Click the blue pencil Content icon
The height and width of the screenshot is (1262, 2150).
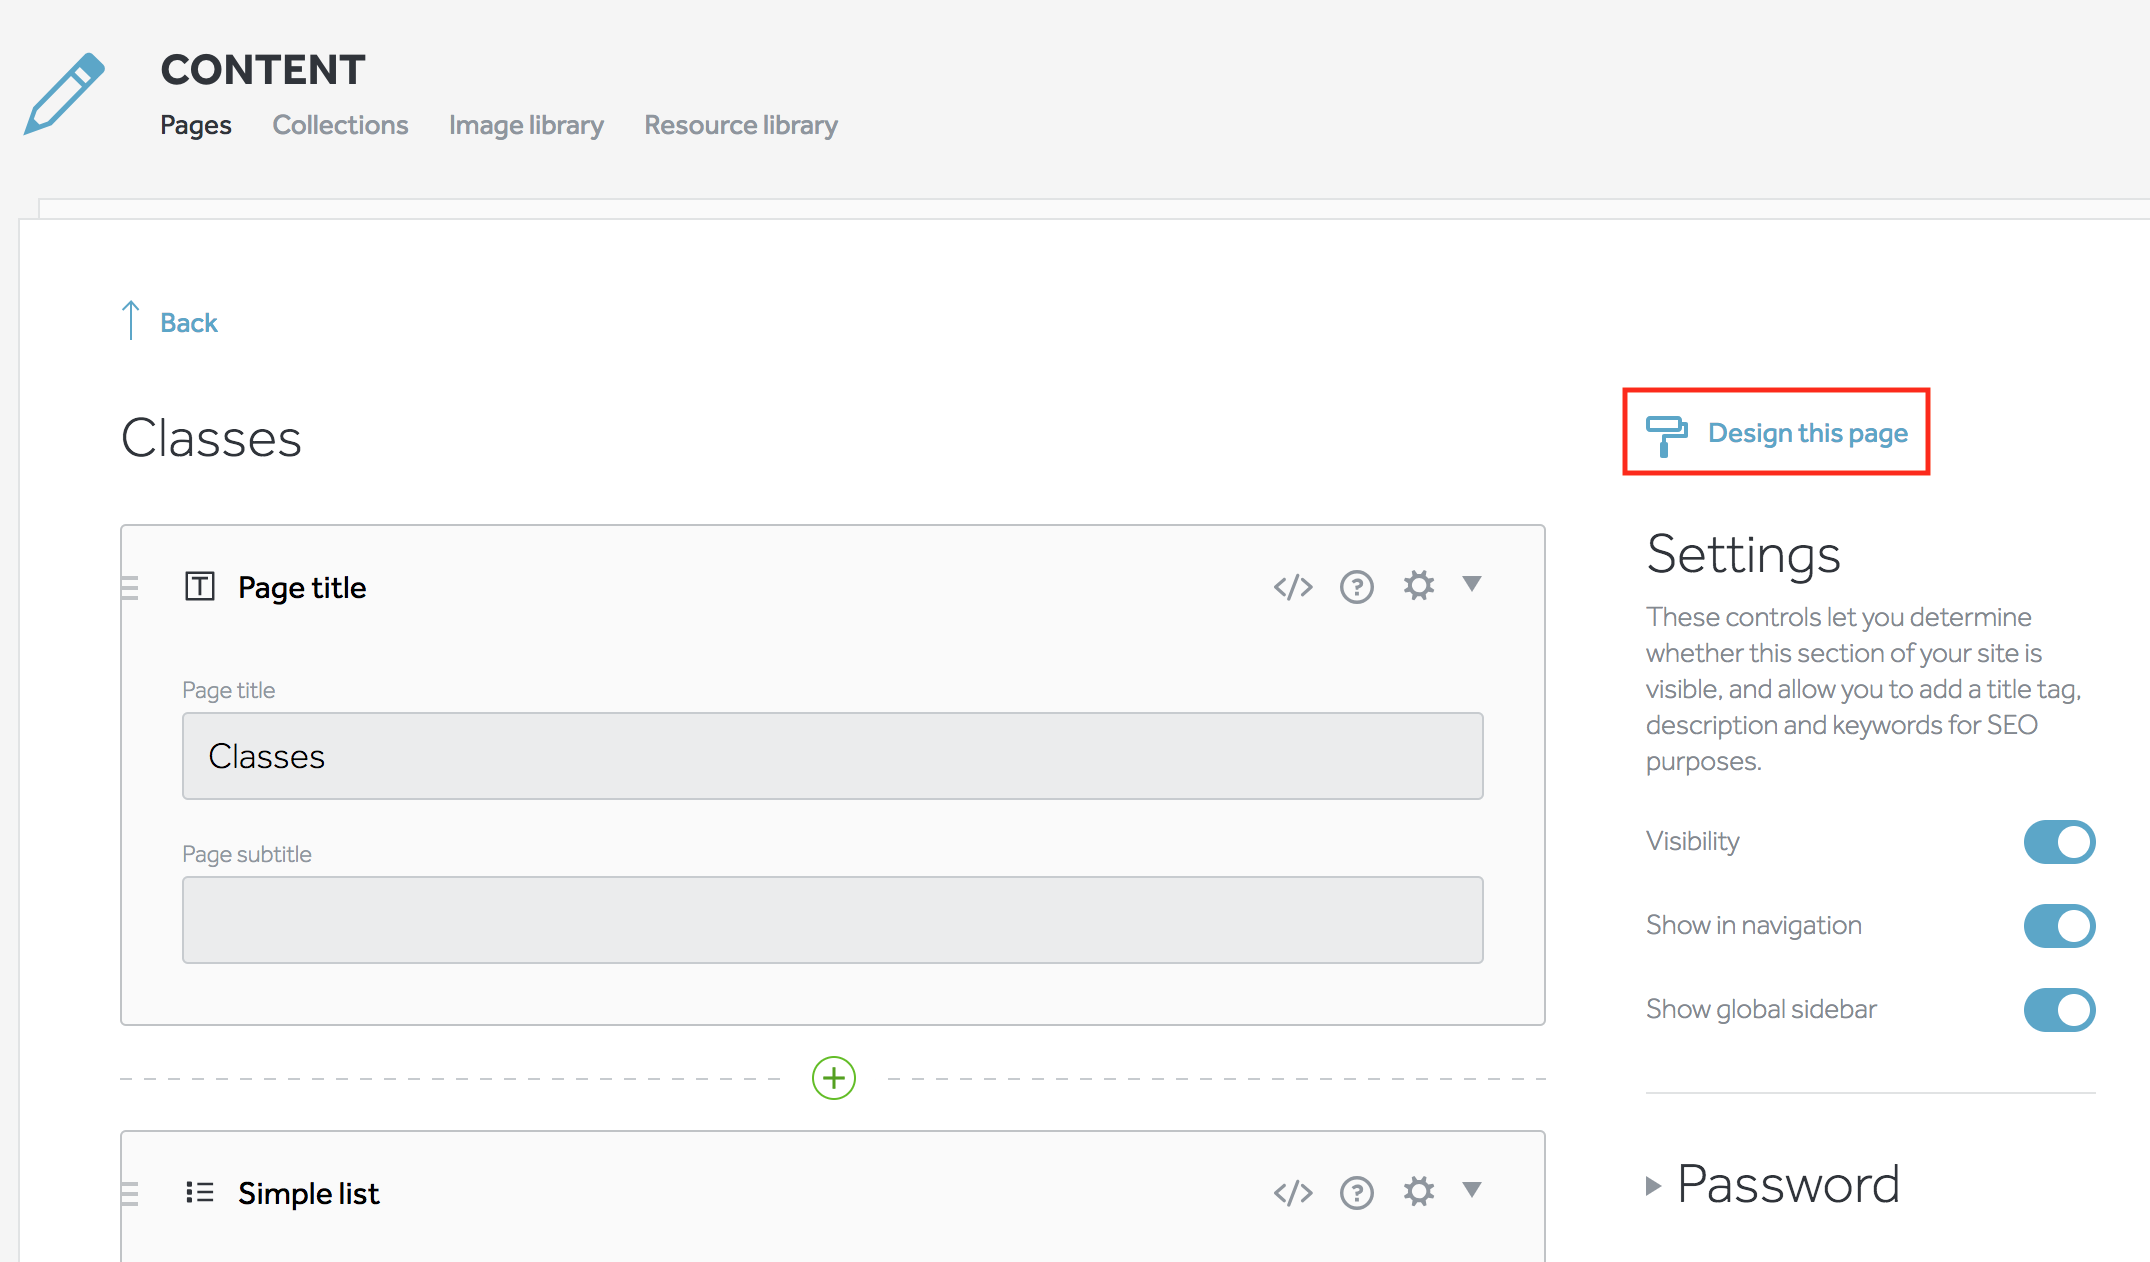[x=64, y=94]
